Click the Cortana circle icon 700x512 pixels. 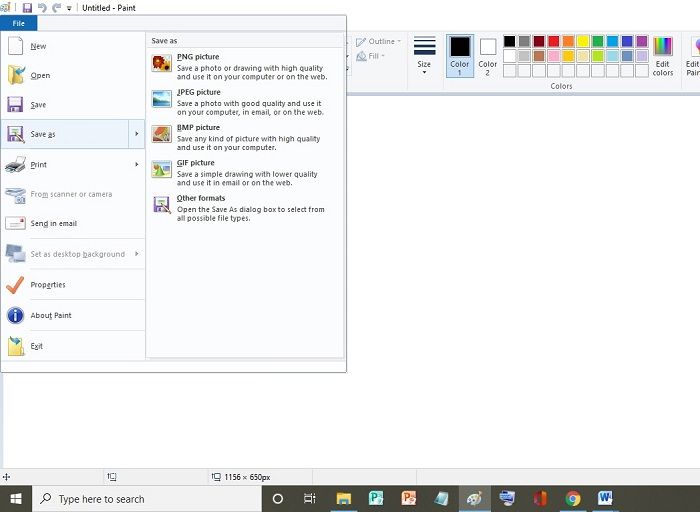coord(278,499)
